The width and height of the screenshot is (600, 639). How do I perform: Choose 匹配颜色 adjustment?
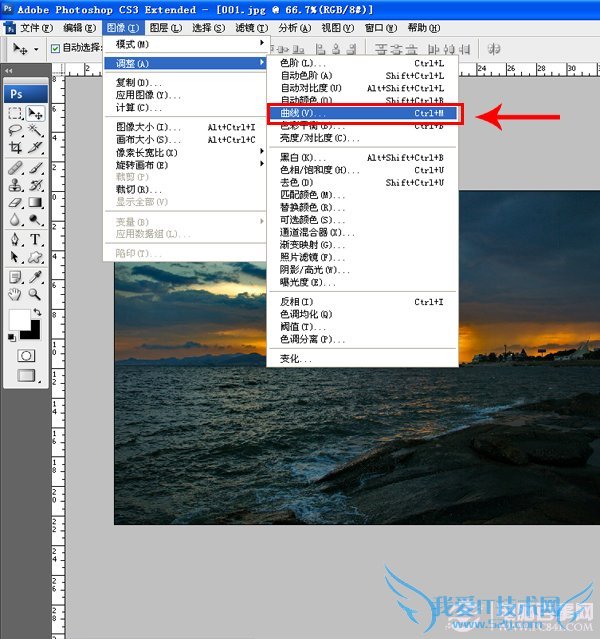[362, 195]
